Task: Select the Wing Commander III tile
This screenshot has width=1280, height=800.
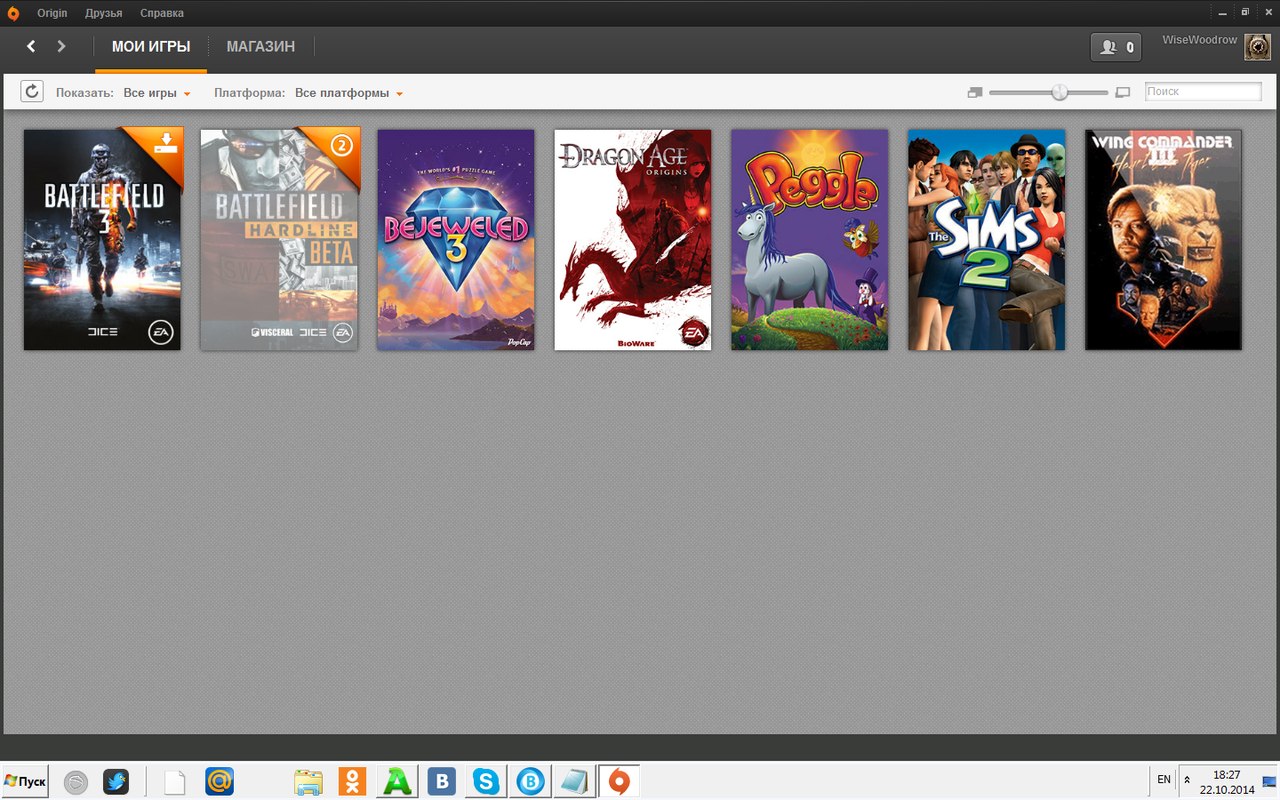Action: coord(1164,240)
